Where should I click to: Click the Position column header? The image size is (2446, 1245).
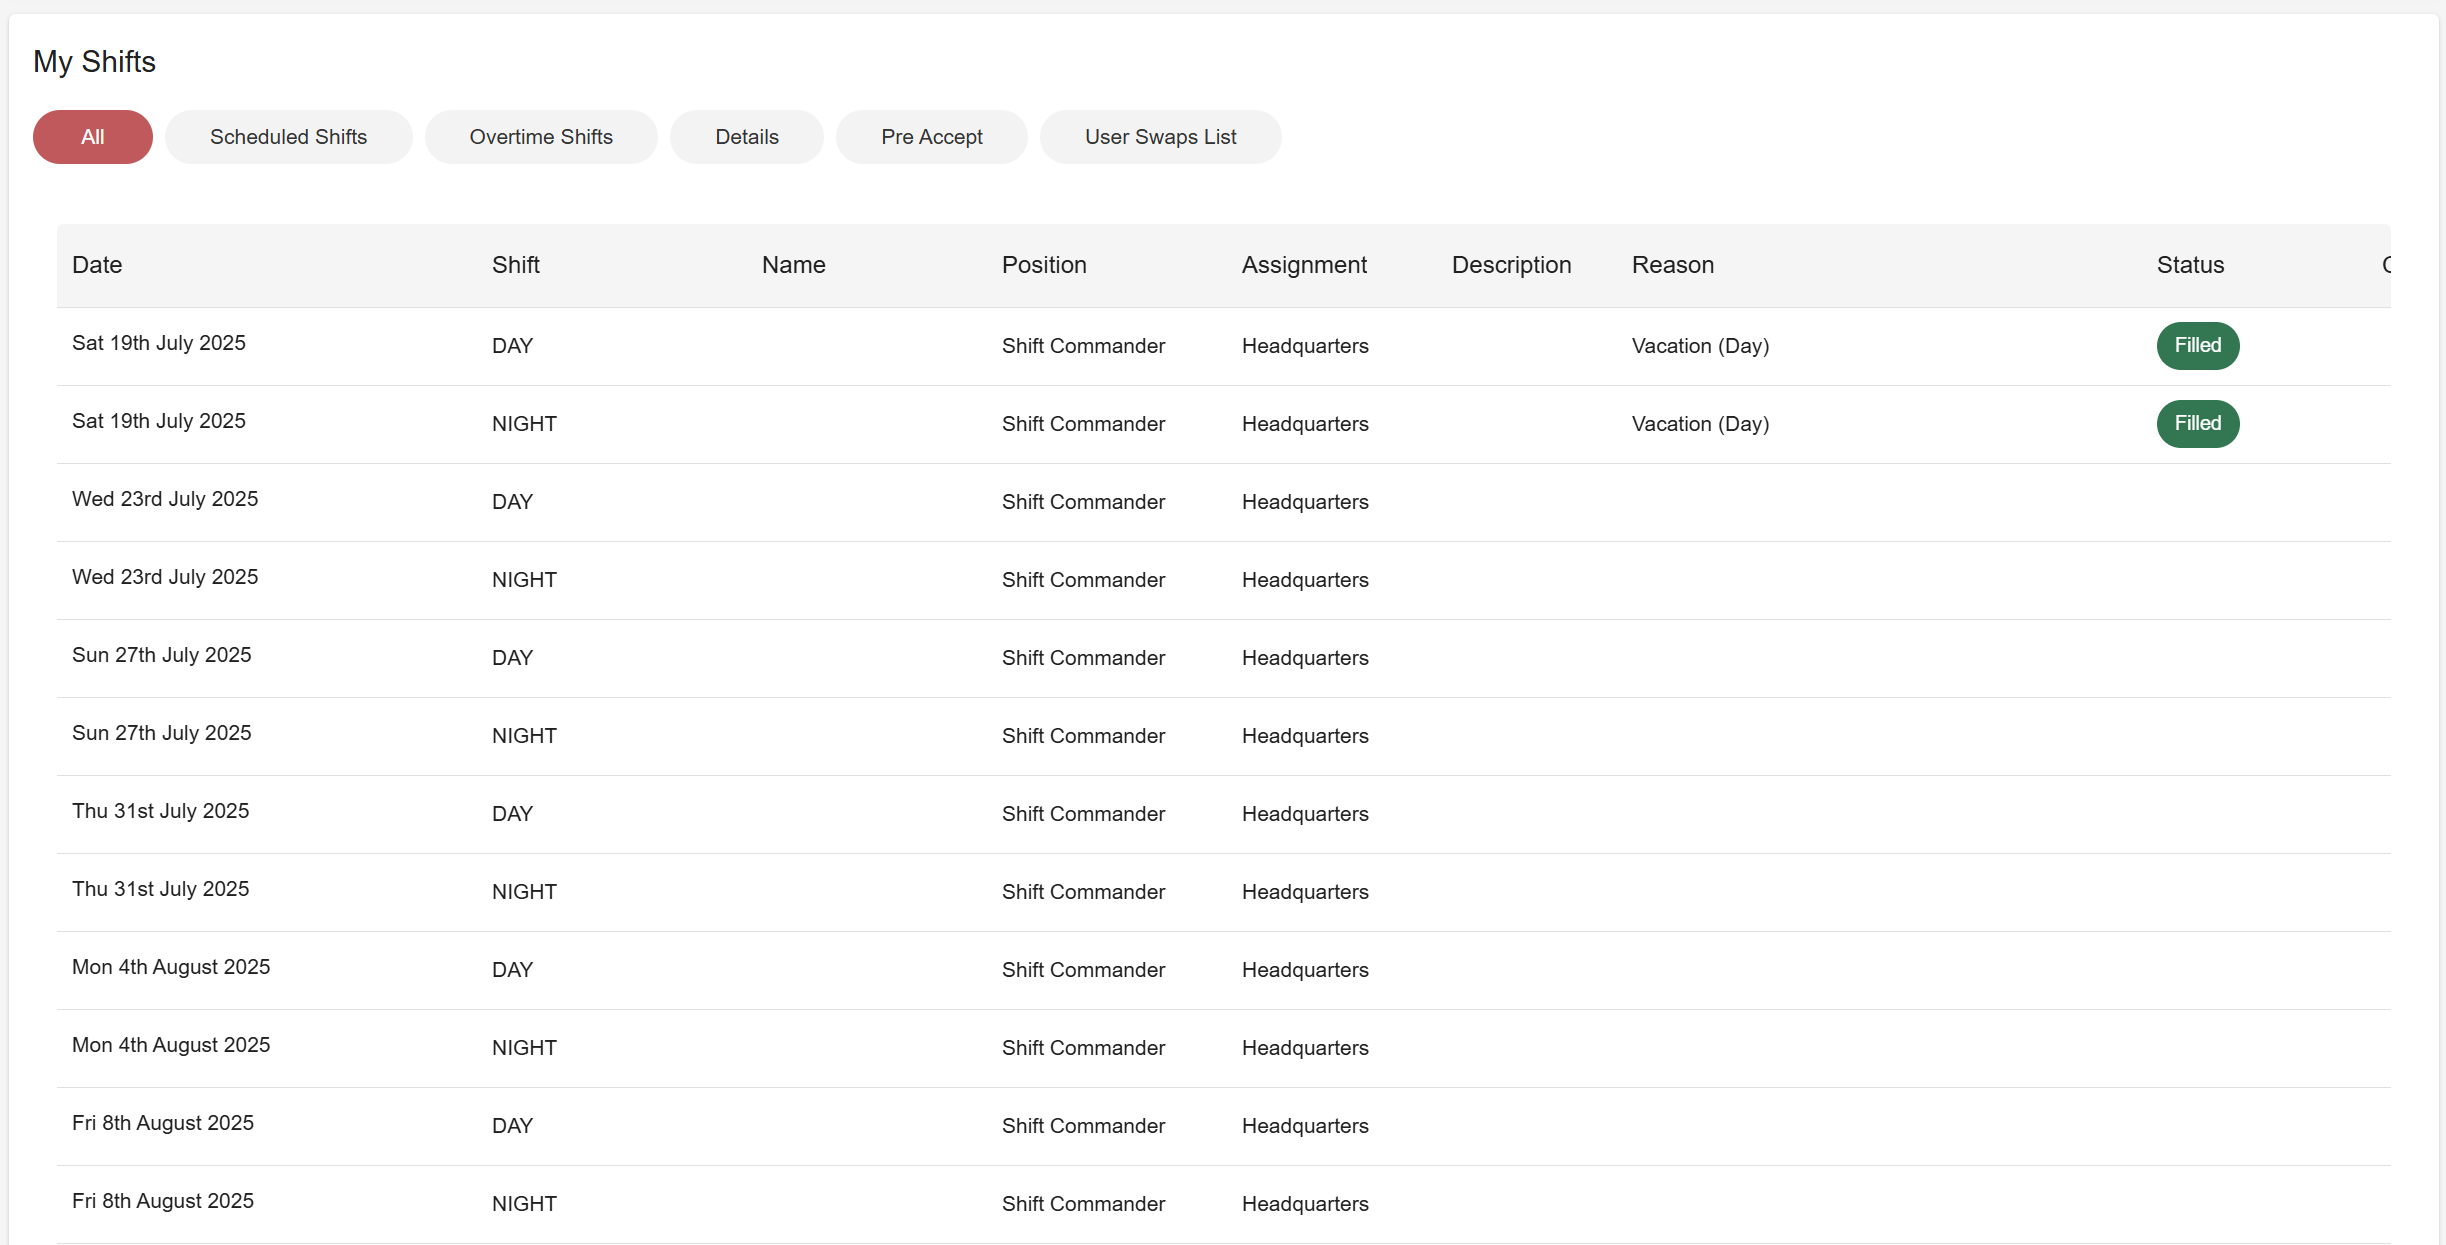tap(1044, 265)
